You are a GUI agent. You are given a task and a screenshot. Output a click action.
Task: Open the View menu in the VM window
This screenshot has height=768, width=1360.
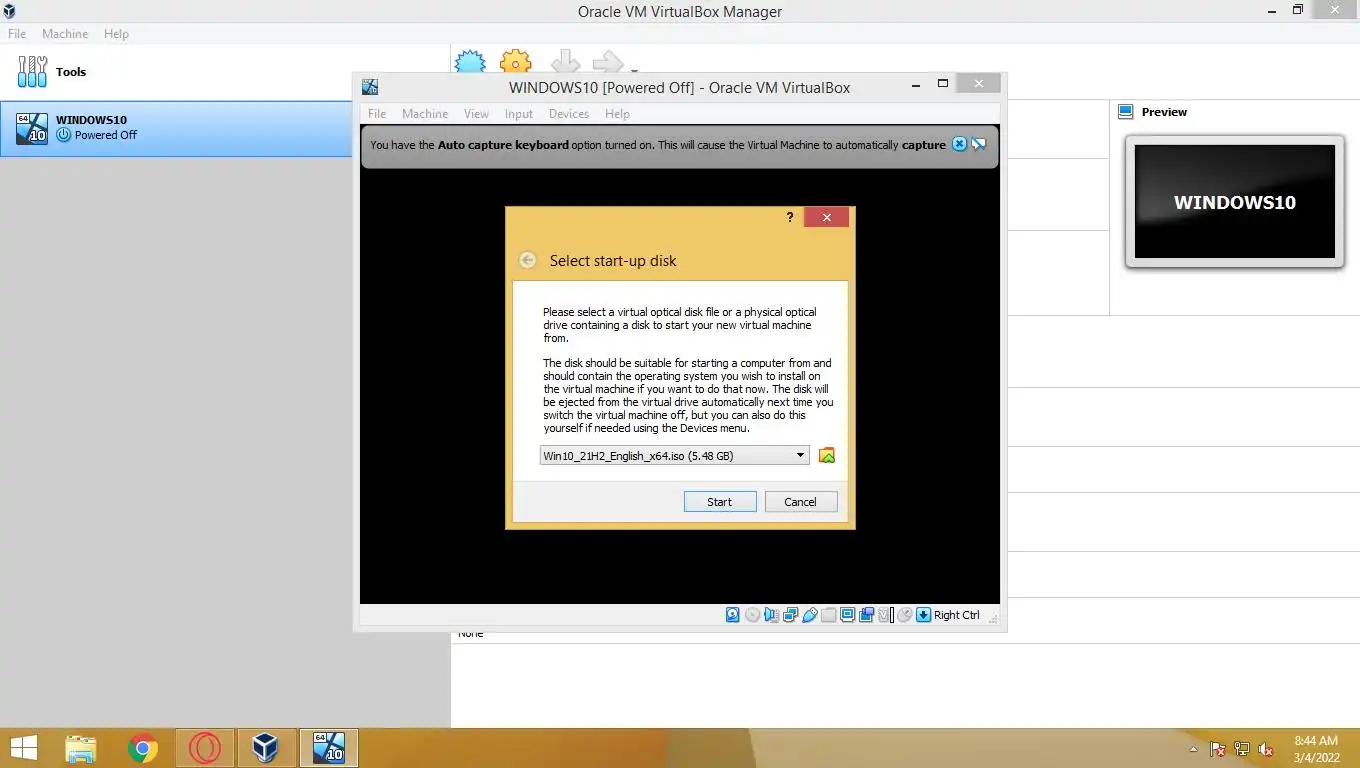pyautogui.click(x=476, y=114)
